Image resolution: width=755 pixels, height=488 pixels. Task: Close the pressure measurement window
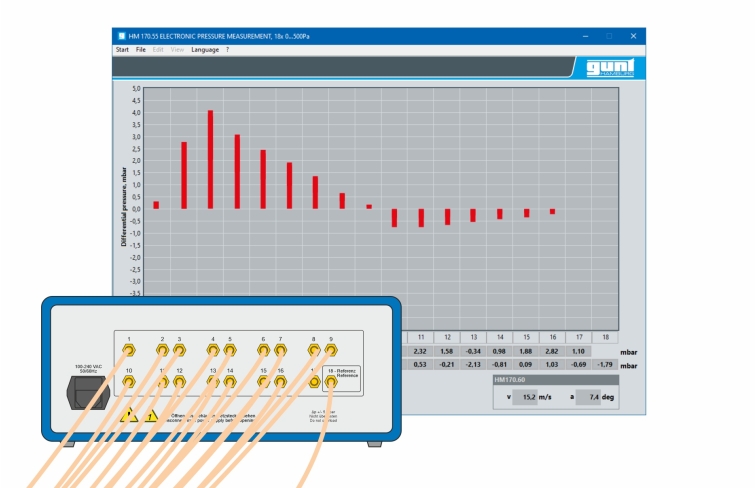coord(633,36)
